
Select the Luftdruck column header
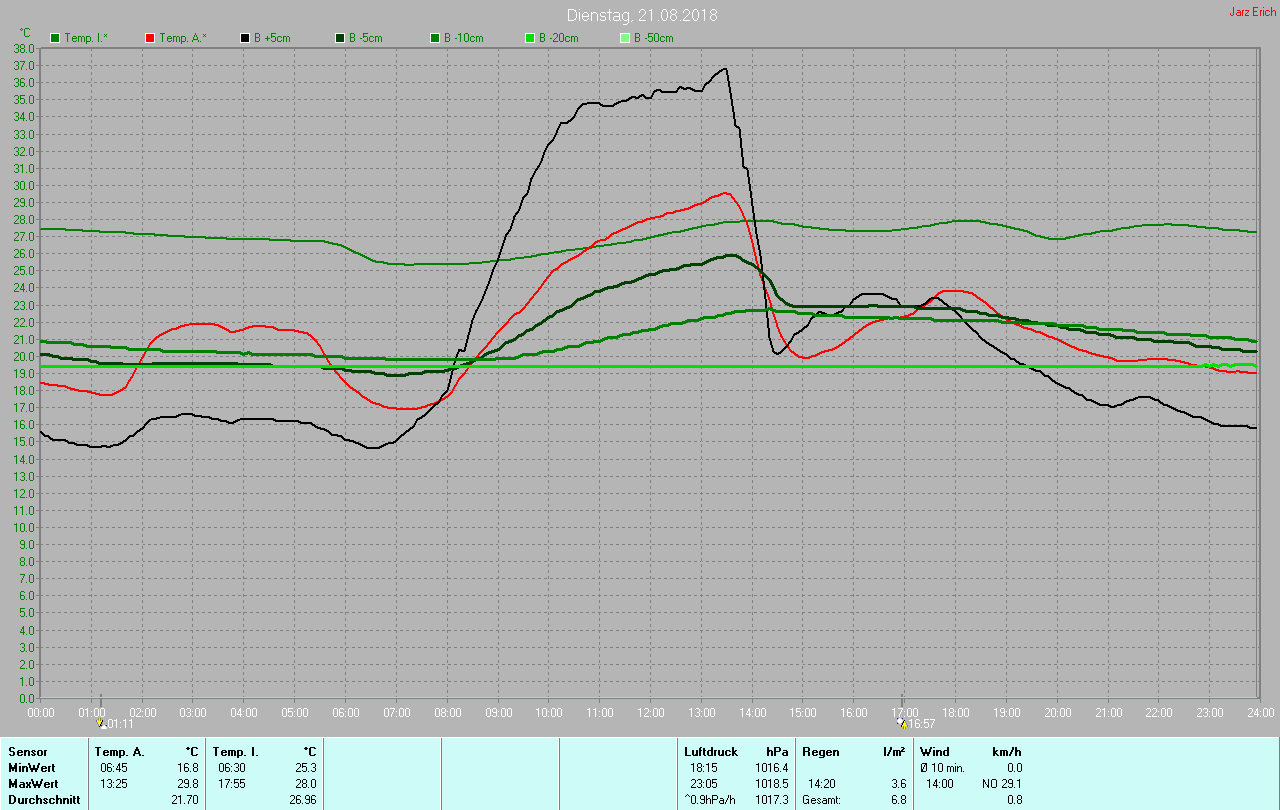coord(710,751)
